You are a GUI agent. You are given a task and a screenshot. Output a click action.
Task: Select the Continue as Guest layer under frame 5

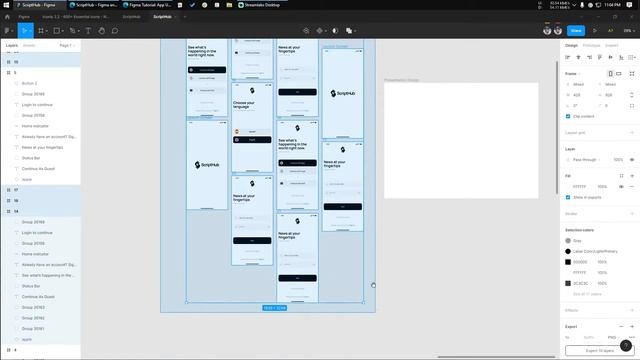point(38,169)
